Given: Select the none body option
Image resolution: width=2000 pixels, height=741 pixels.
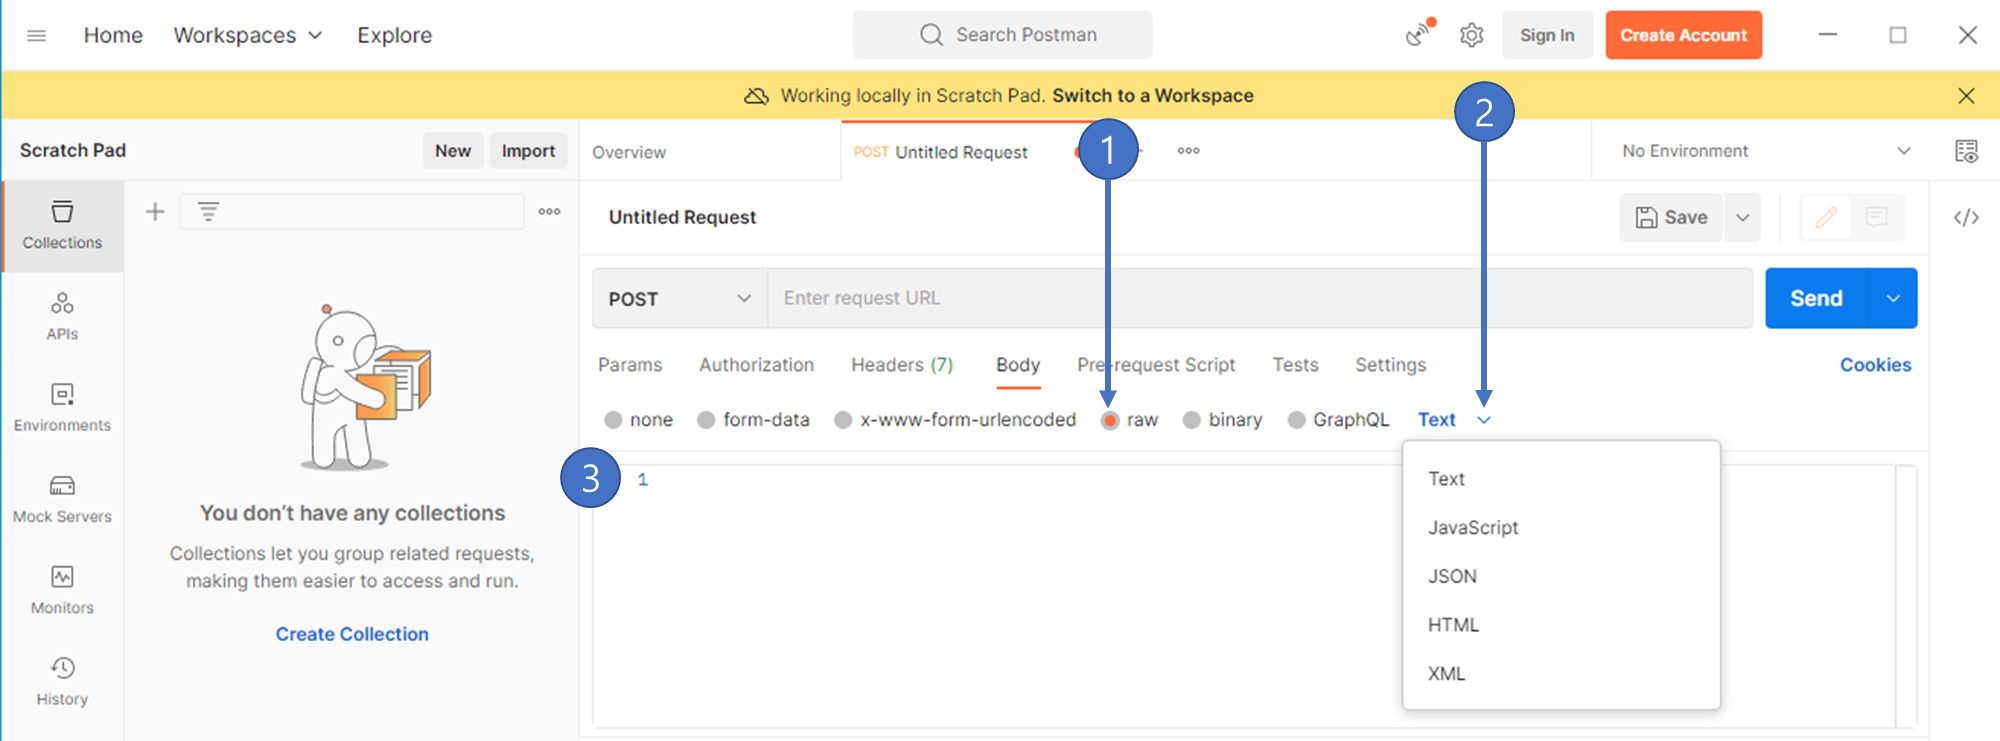Looking at the screenshot, I should (638, 420).
